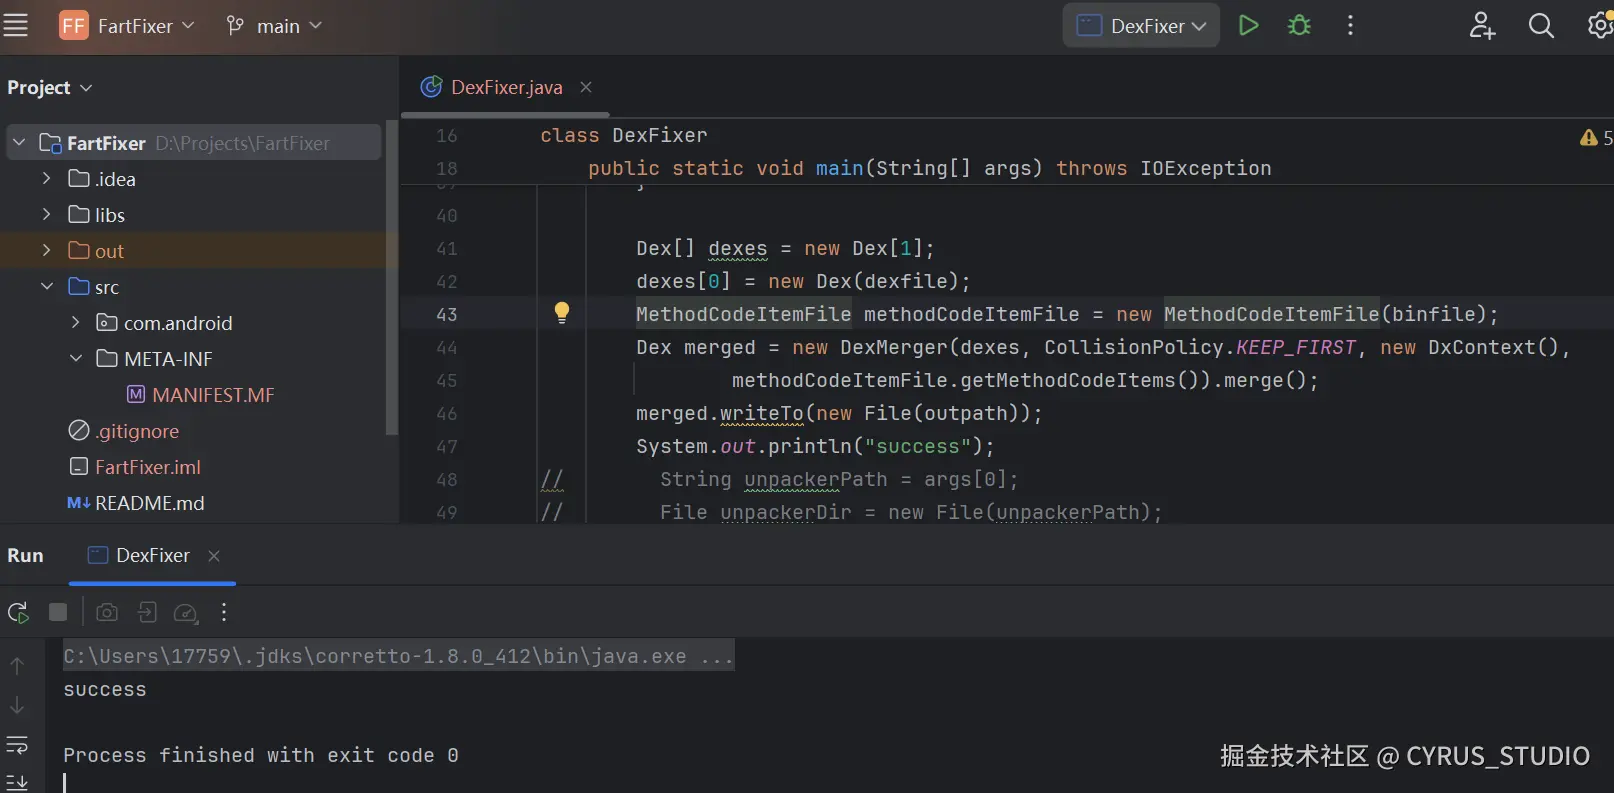
Task: Expand the out folder
Action: click(x=46, y=250)
